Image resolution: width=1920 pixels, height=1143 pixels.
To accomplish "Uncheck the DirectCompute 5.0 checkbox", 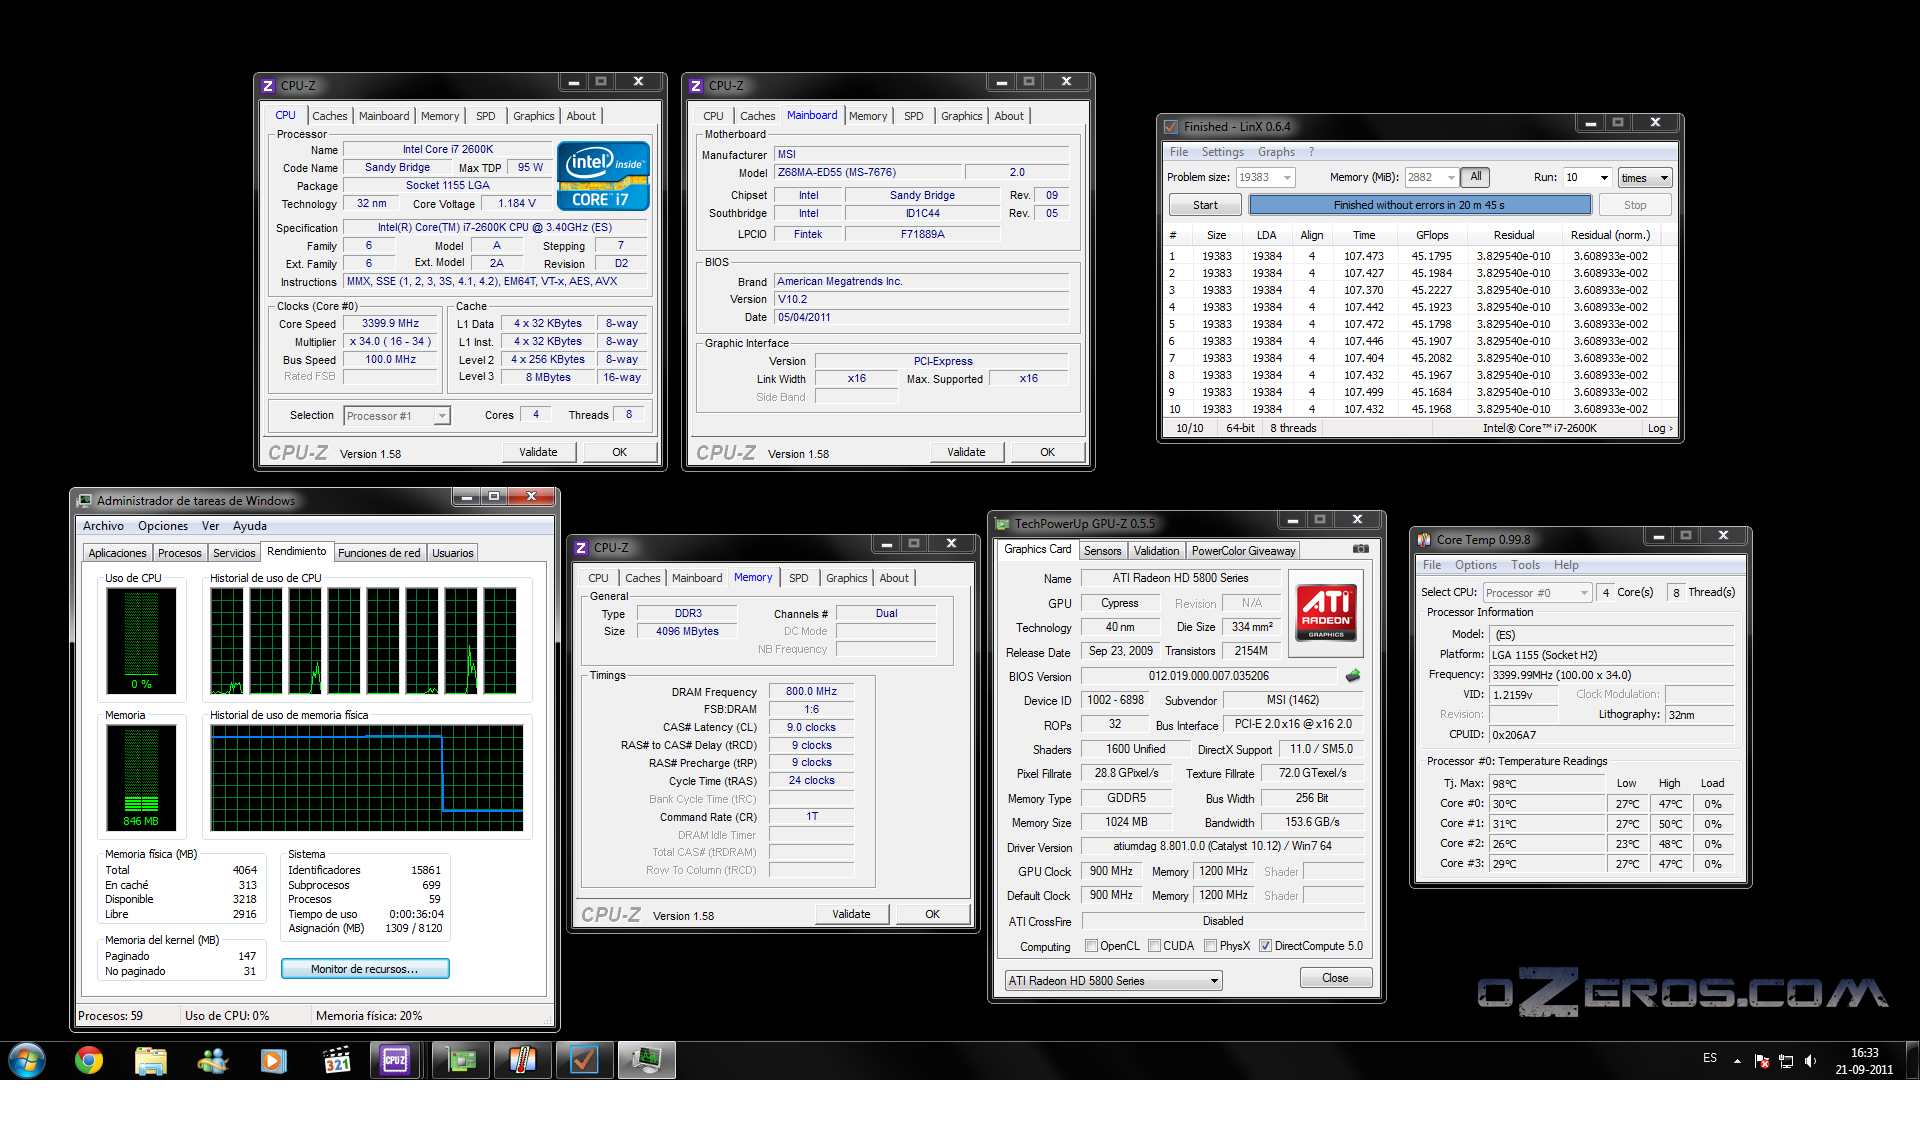I will click(x=1266, y=946).
